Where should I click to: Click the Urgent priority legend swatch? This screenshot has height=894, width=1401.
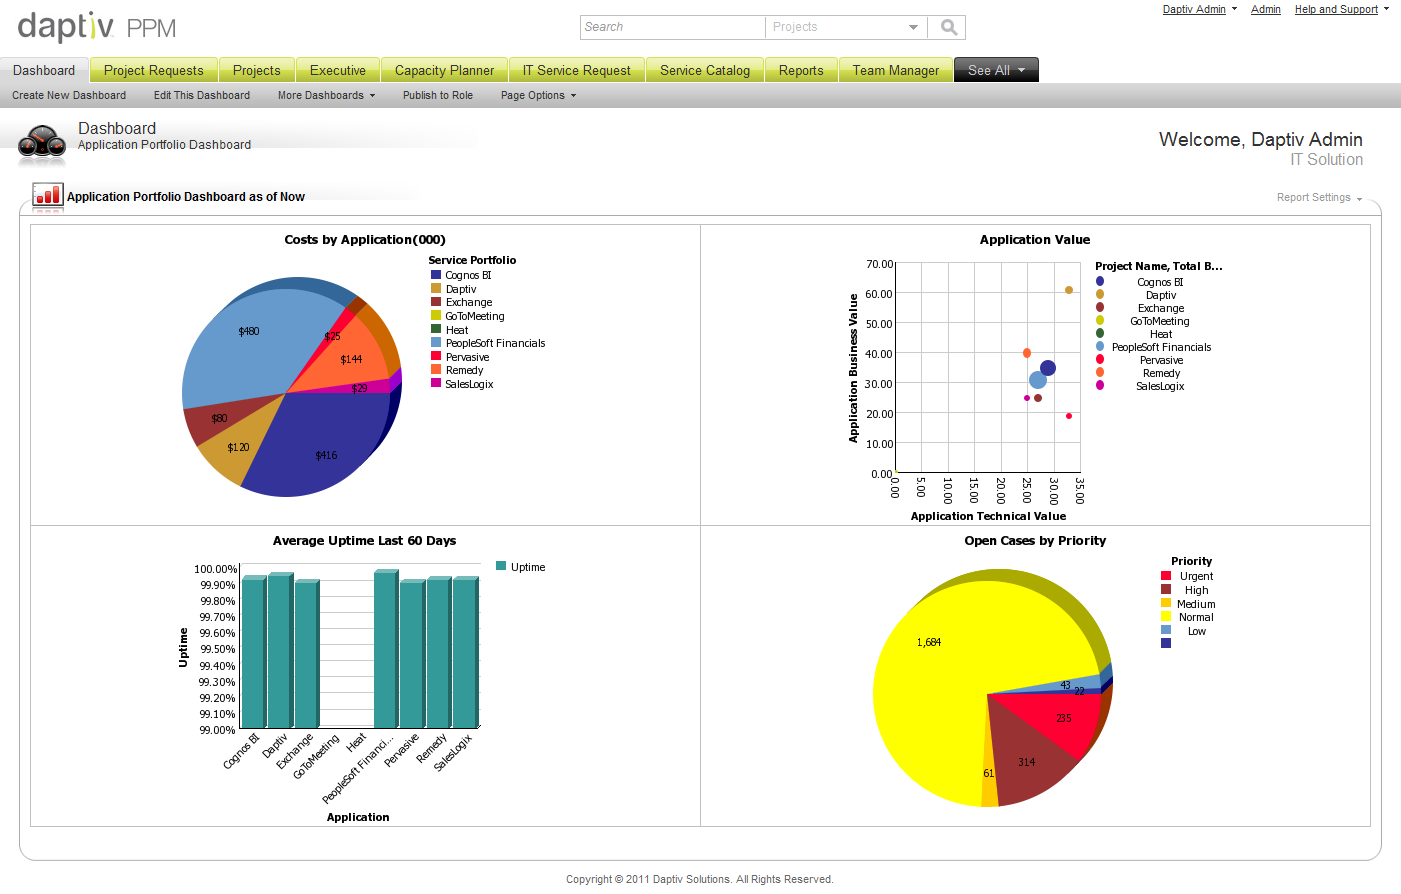point(1166,576)
